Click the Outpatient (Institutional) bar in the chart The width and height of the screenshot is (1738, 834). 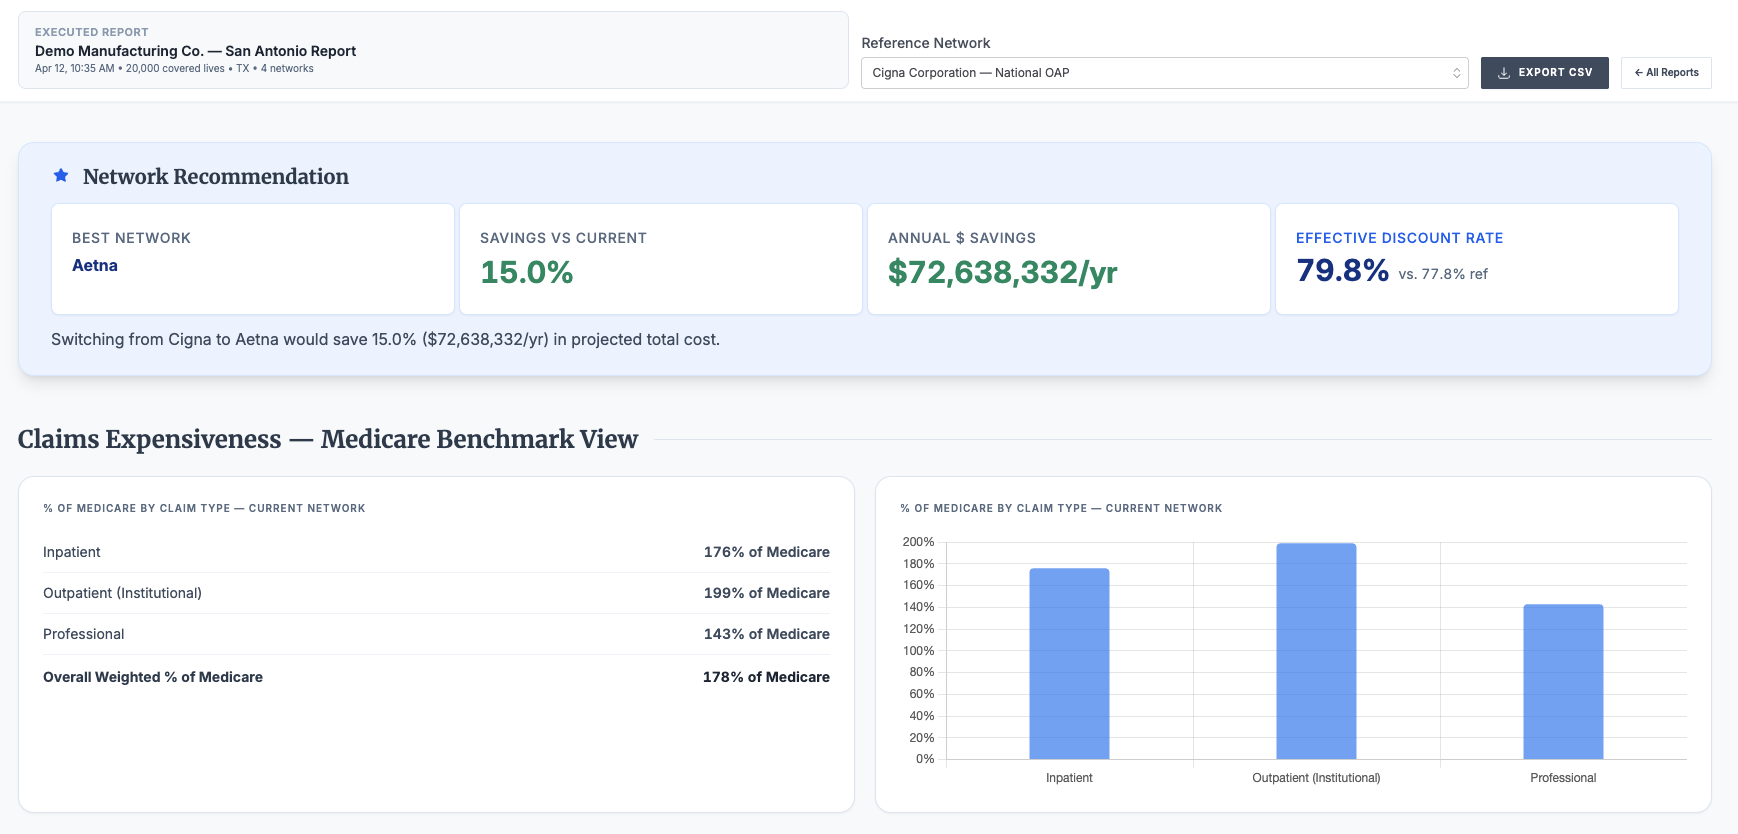[x=1316, y=651]
